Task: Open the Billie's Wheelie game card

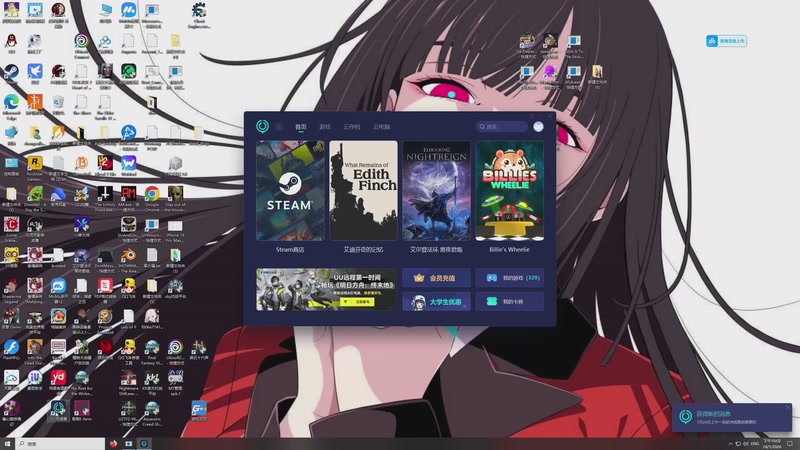Action: point(509,190)
